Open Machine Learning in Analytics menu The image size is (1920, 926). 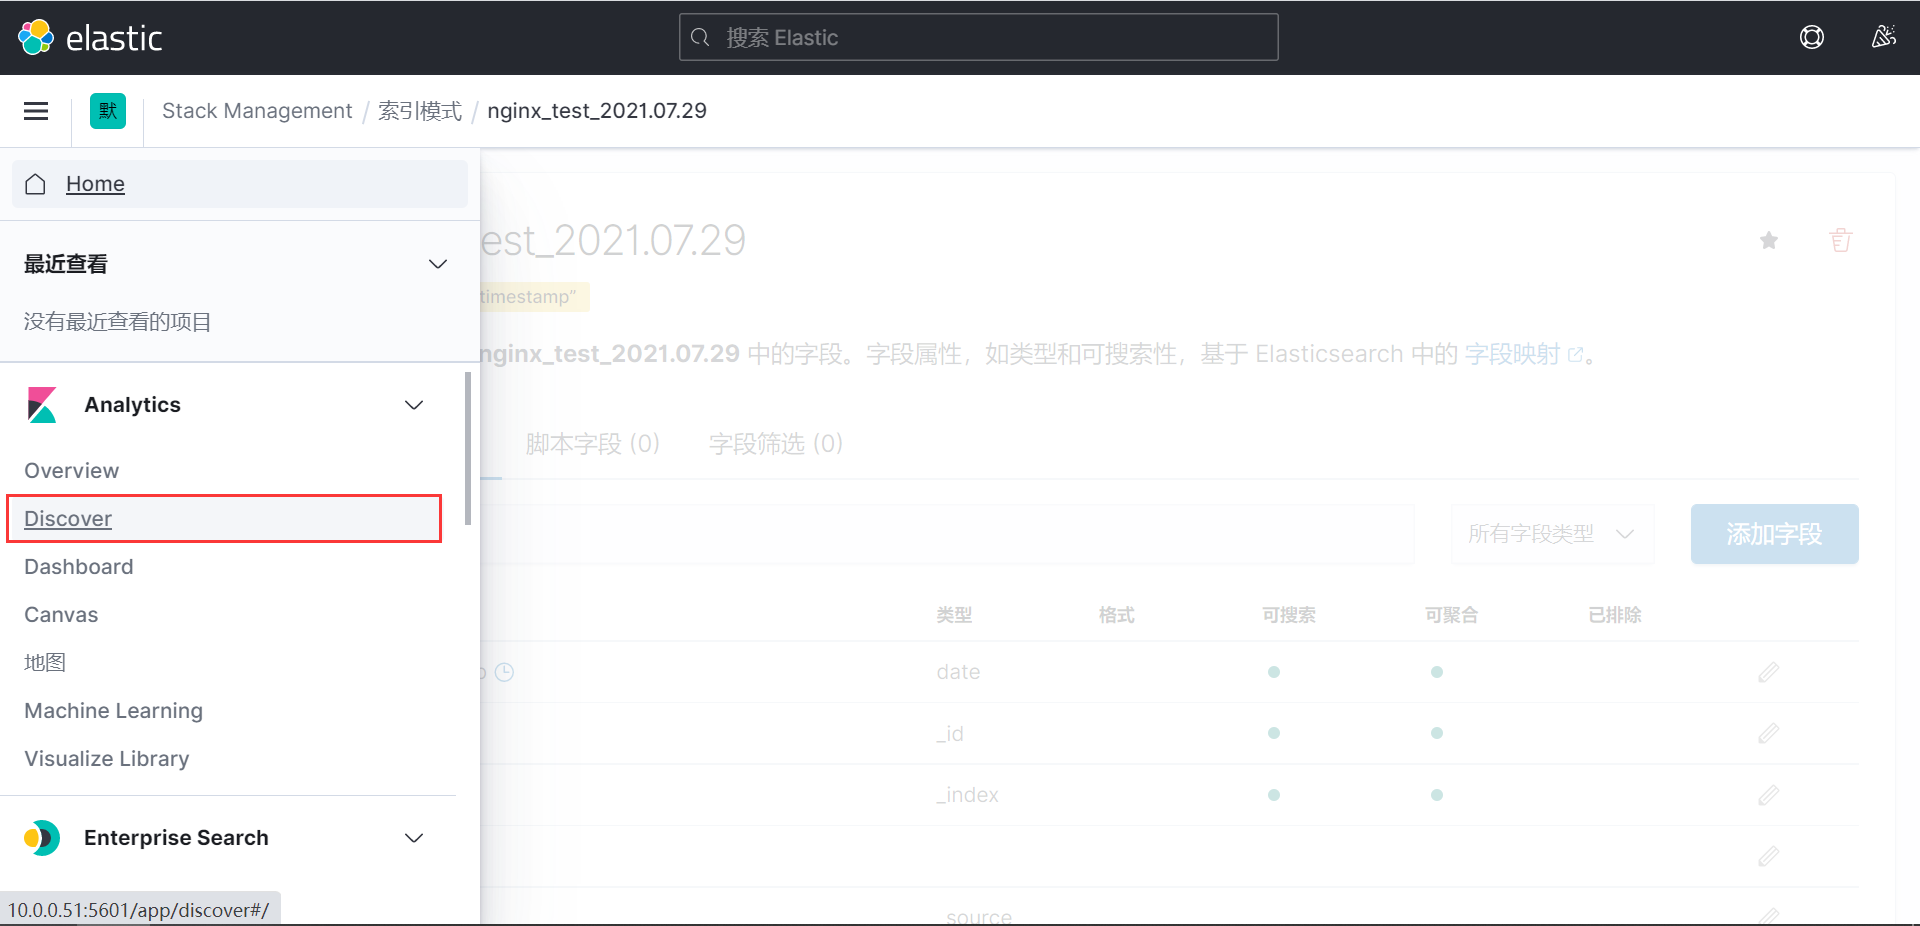114,711
